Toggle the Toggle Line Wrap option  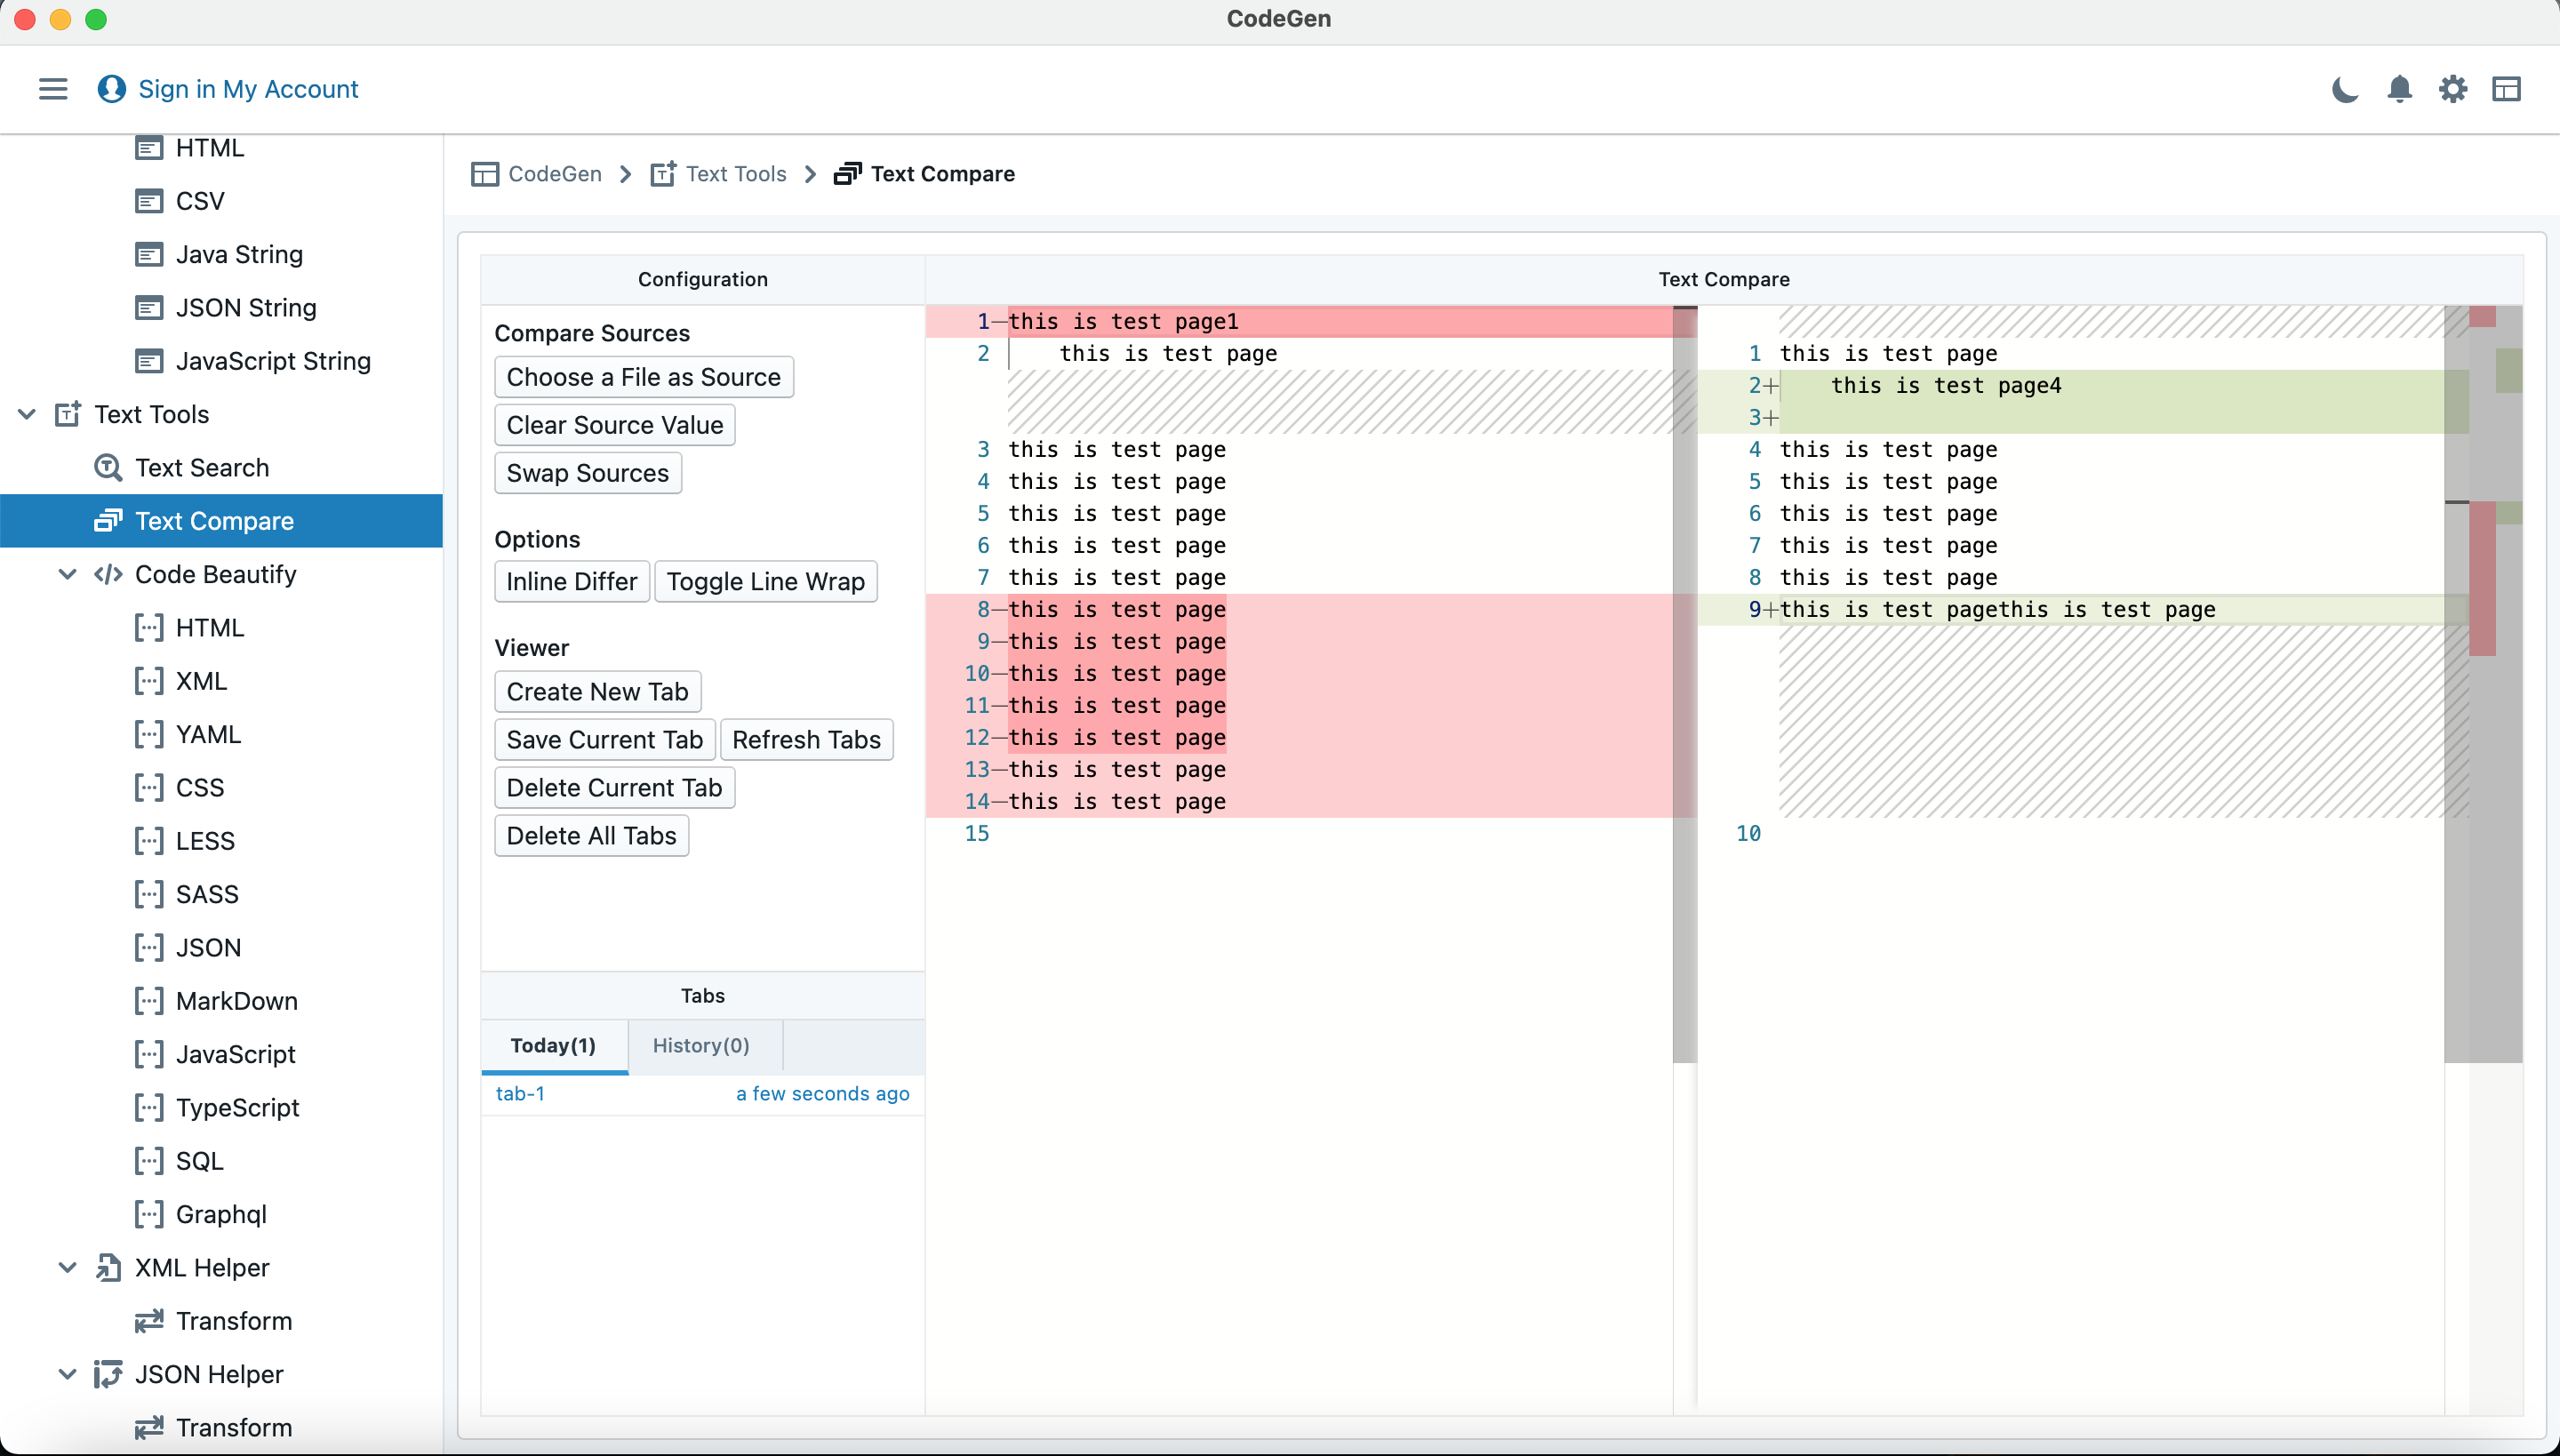coord(764,580)
